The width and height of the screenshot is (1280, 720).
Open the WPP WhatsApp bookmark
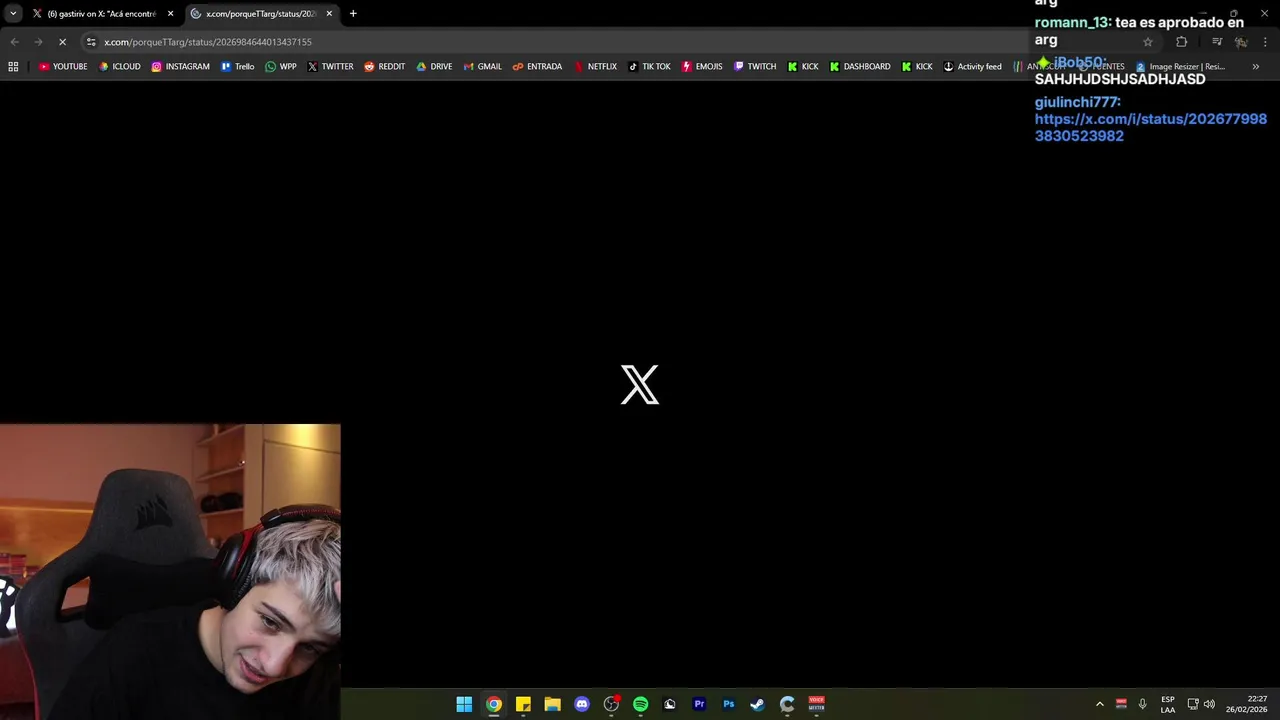(280, 66)
